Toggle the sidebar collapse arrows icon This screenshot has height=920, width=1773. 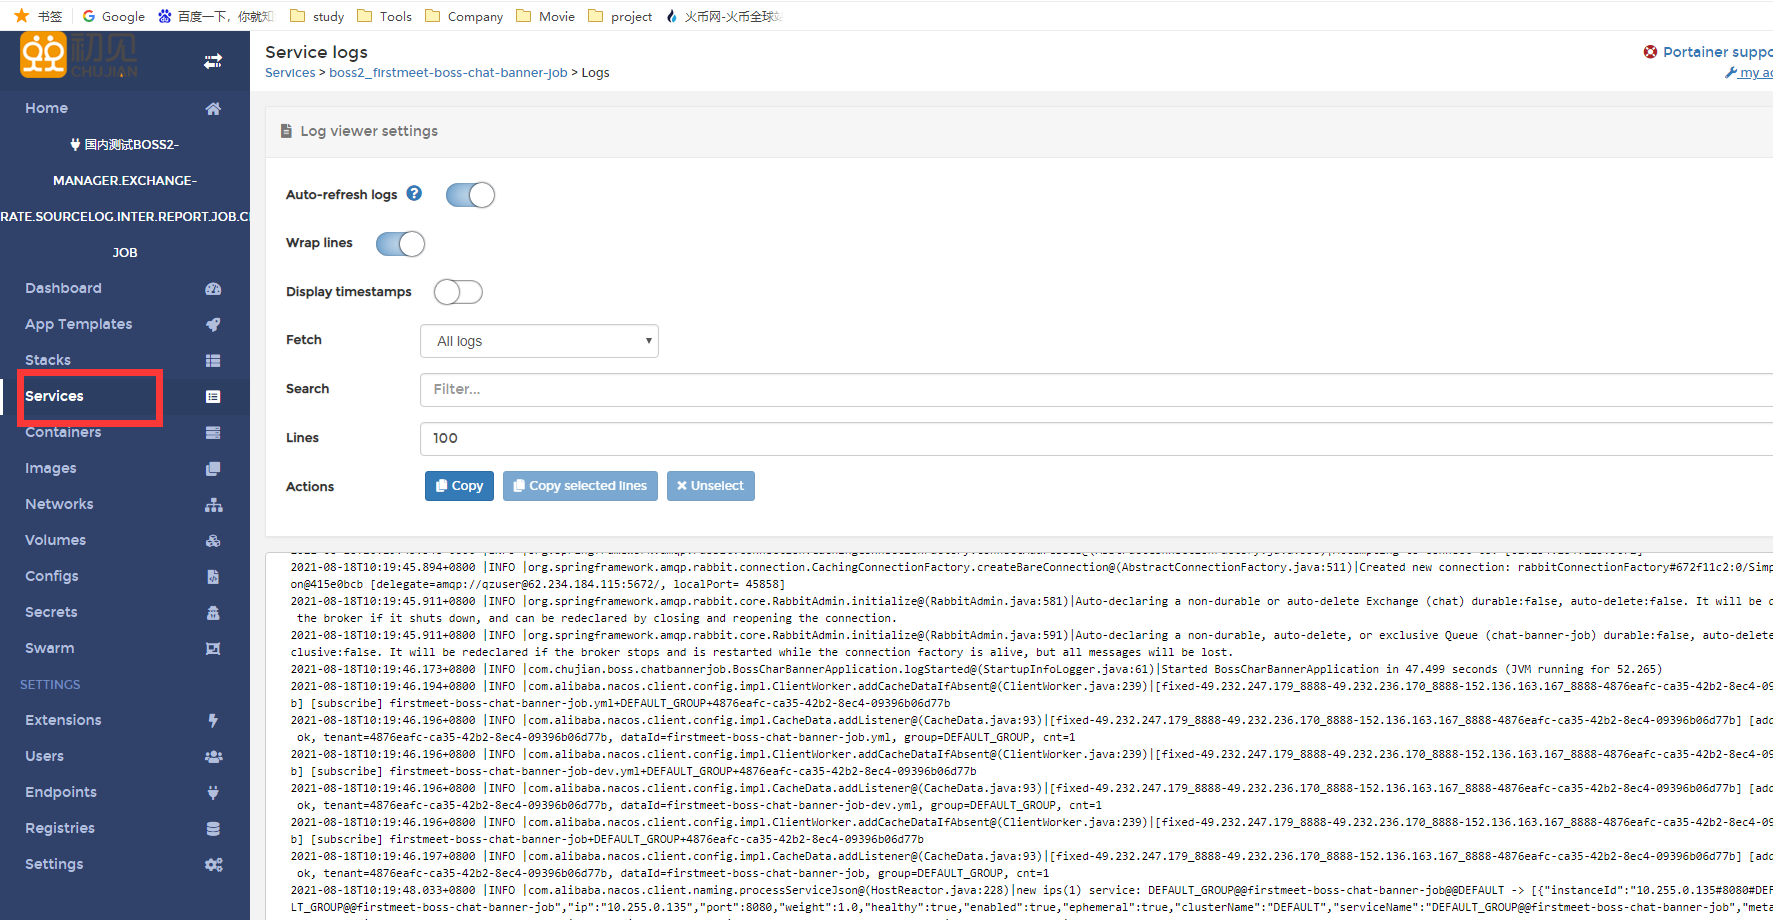(x=213, y=61)
